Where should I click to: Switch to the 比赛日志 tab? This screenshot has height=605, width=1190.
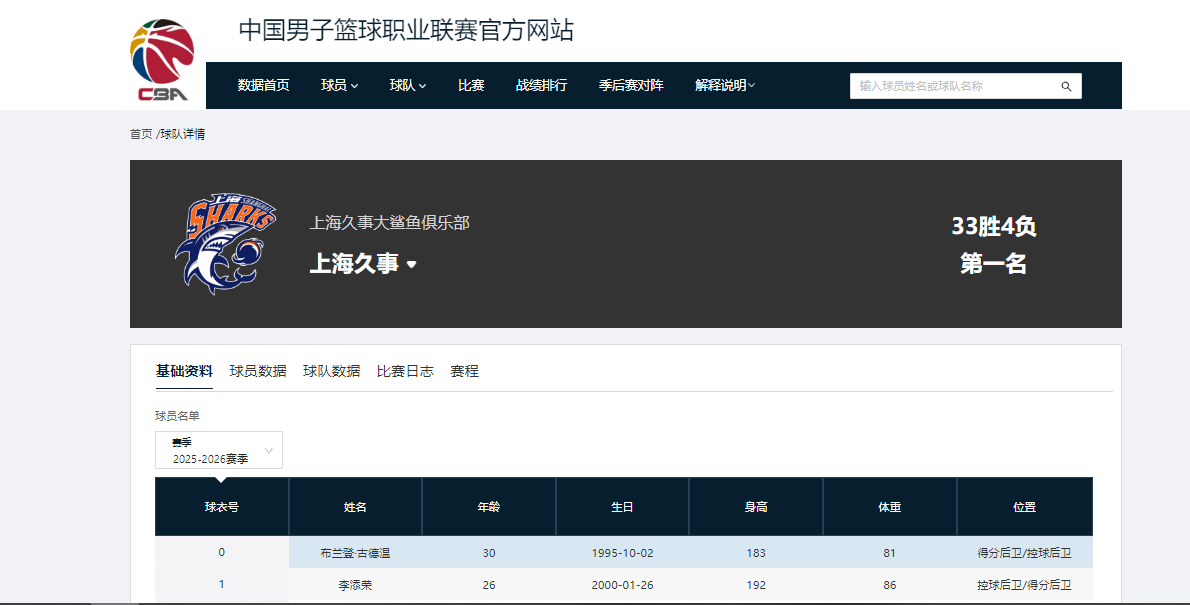tap(405, 371)
